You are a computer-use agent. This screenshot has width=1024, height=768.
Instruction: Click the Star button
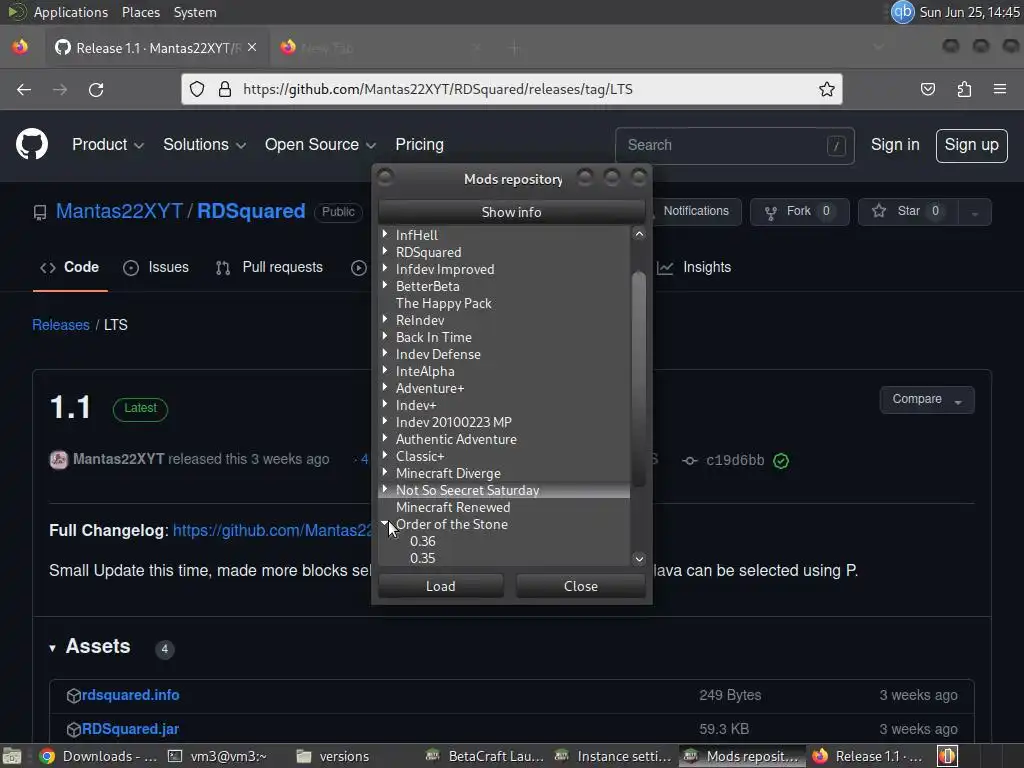(x=908, y=212)
